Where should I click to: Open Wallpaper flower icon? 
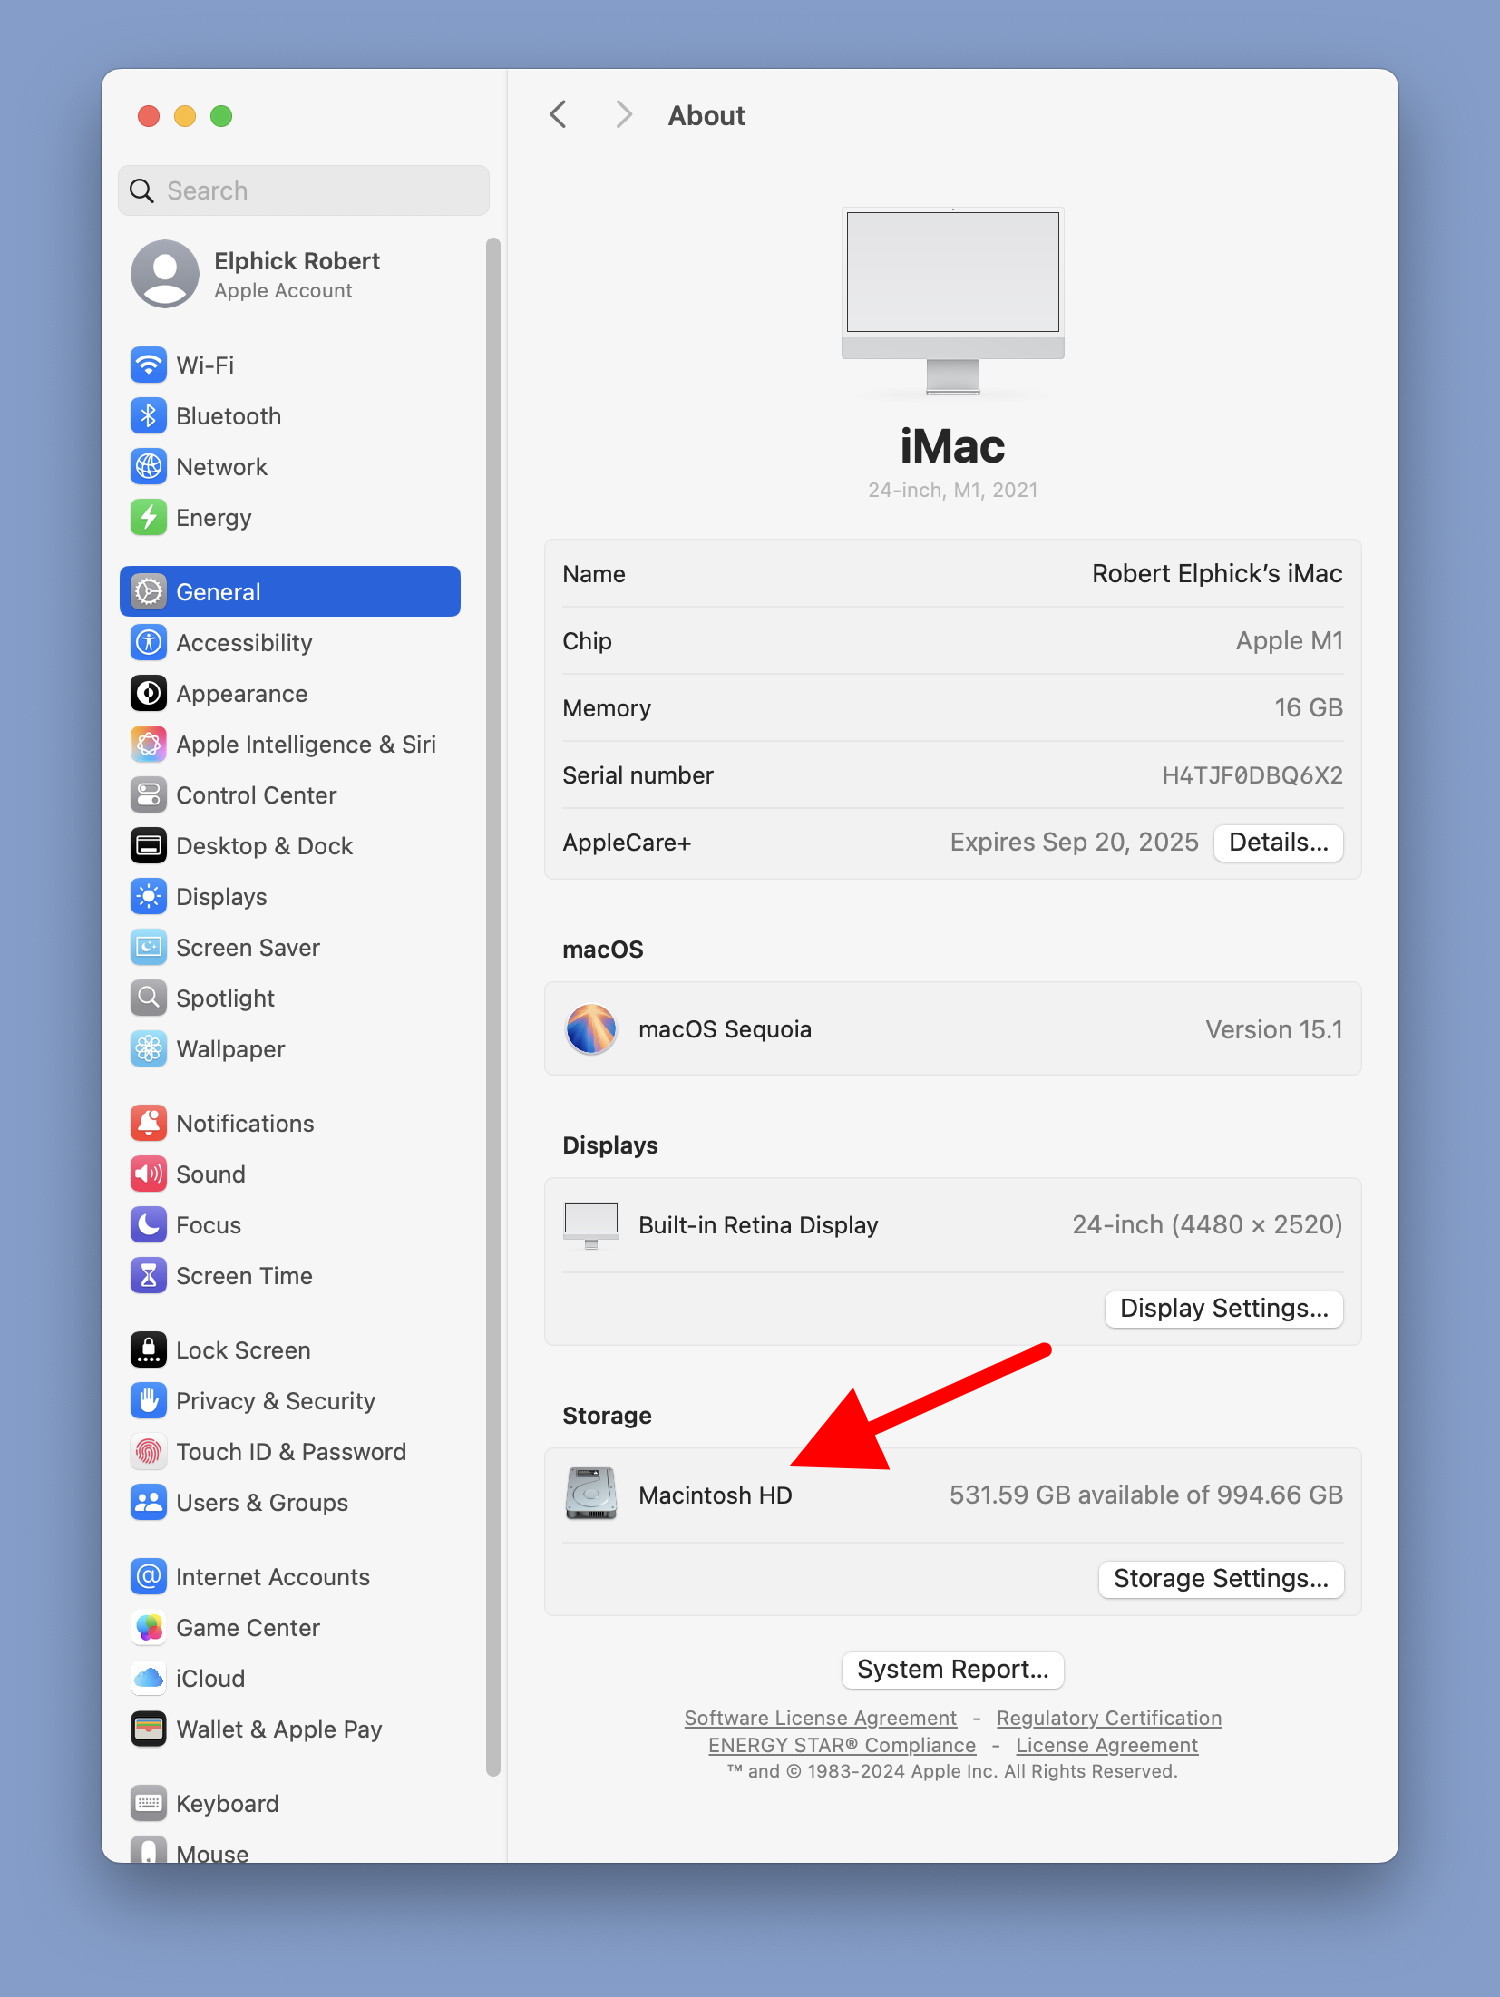[149, 1049]
